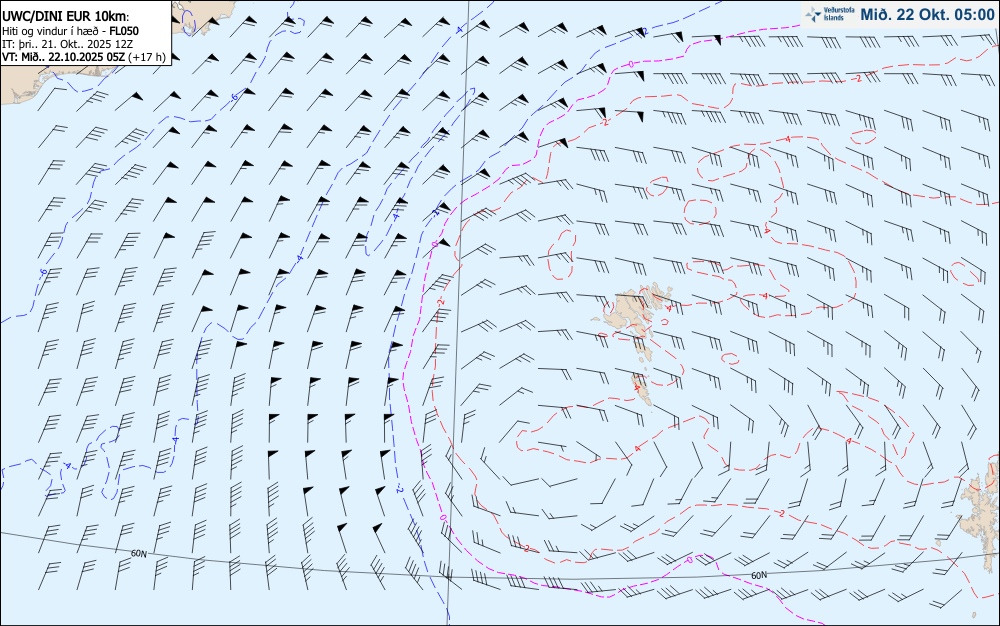1000x626 pixels.
Task: Click the 'UWC/DINI EUR 10km:' title
Action: (65, 17)
